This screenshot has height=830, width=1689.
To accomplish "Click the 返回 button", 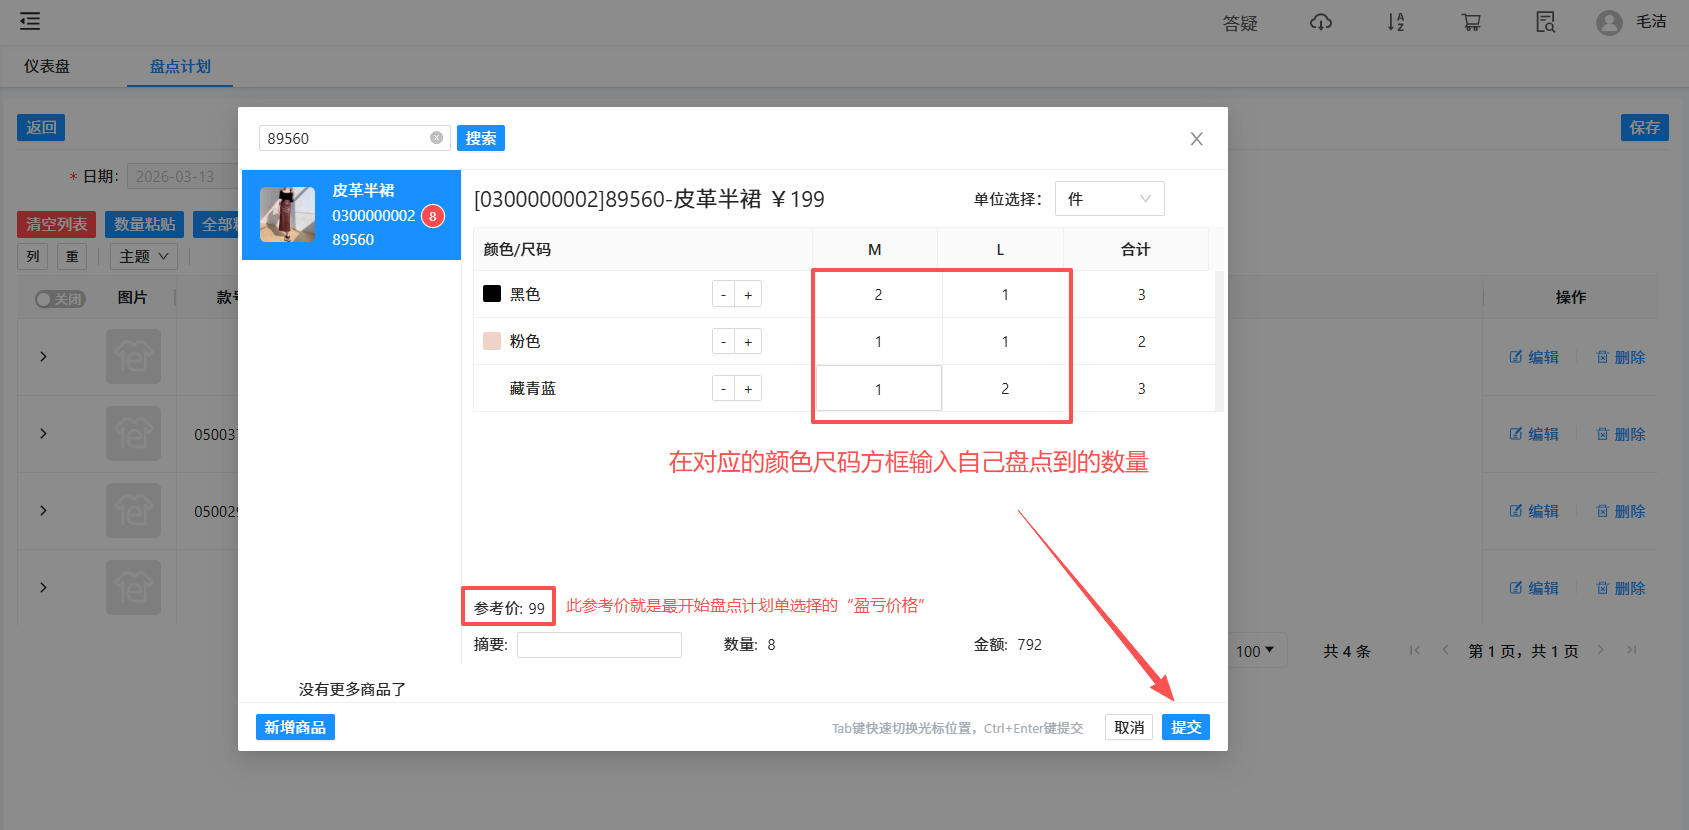I will coord(41,127).
